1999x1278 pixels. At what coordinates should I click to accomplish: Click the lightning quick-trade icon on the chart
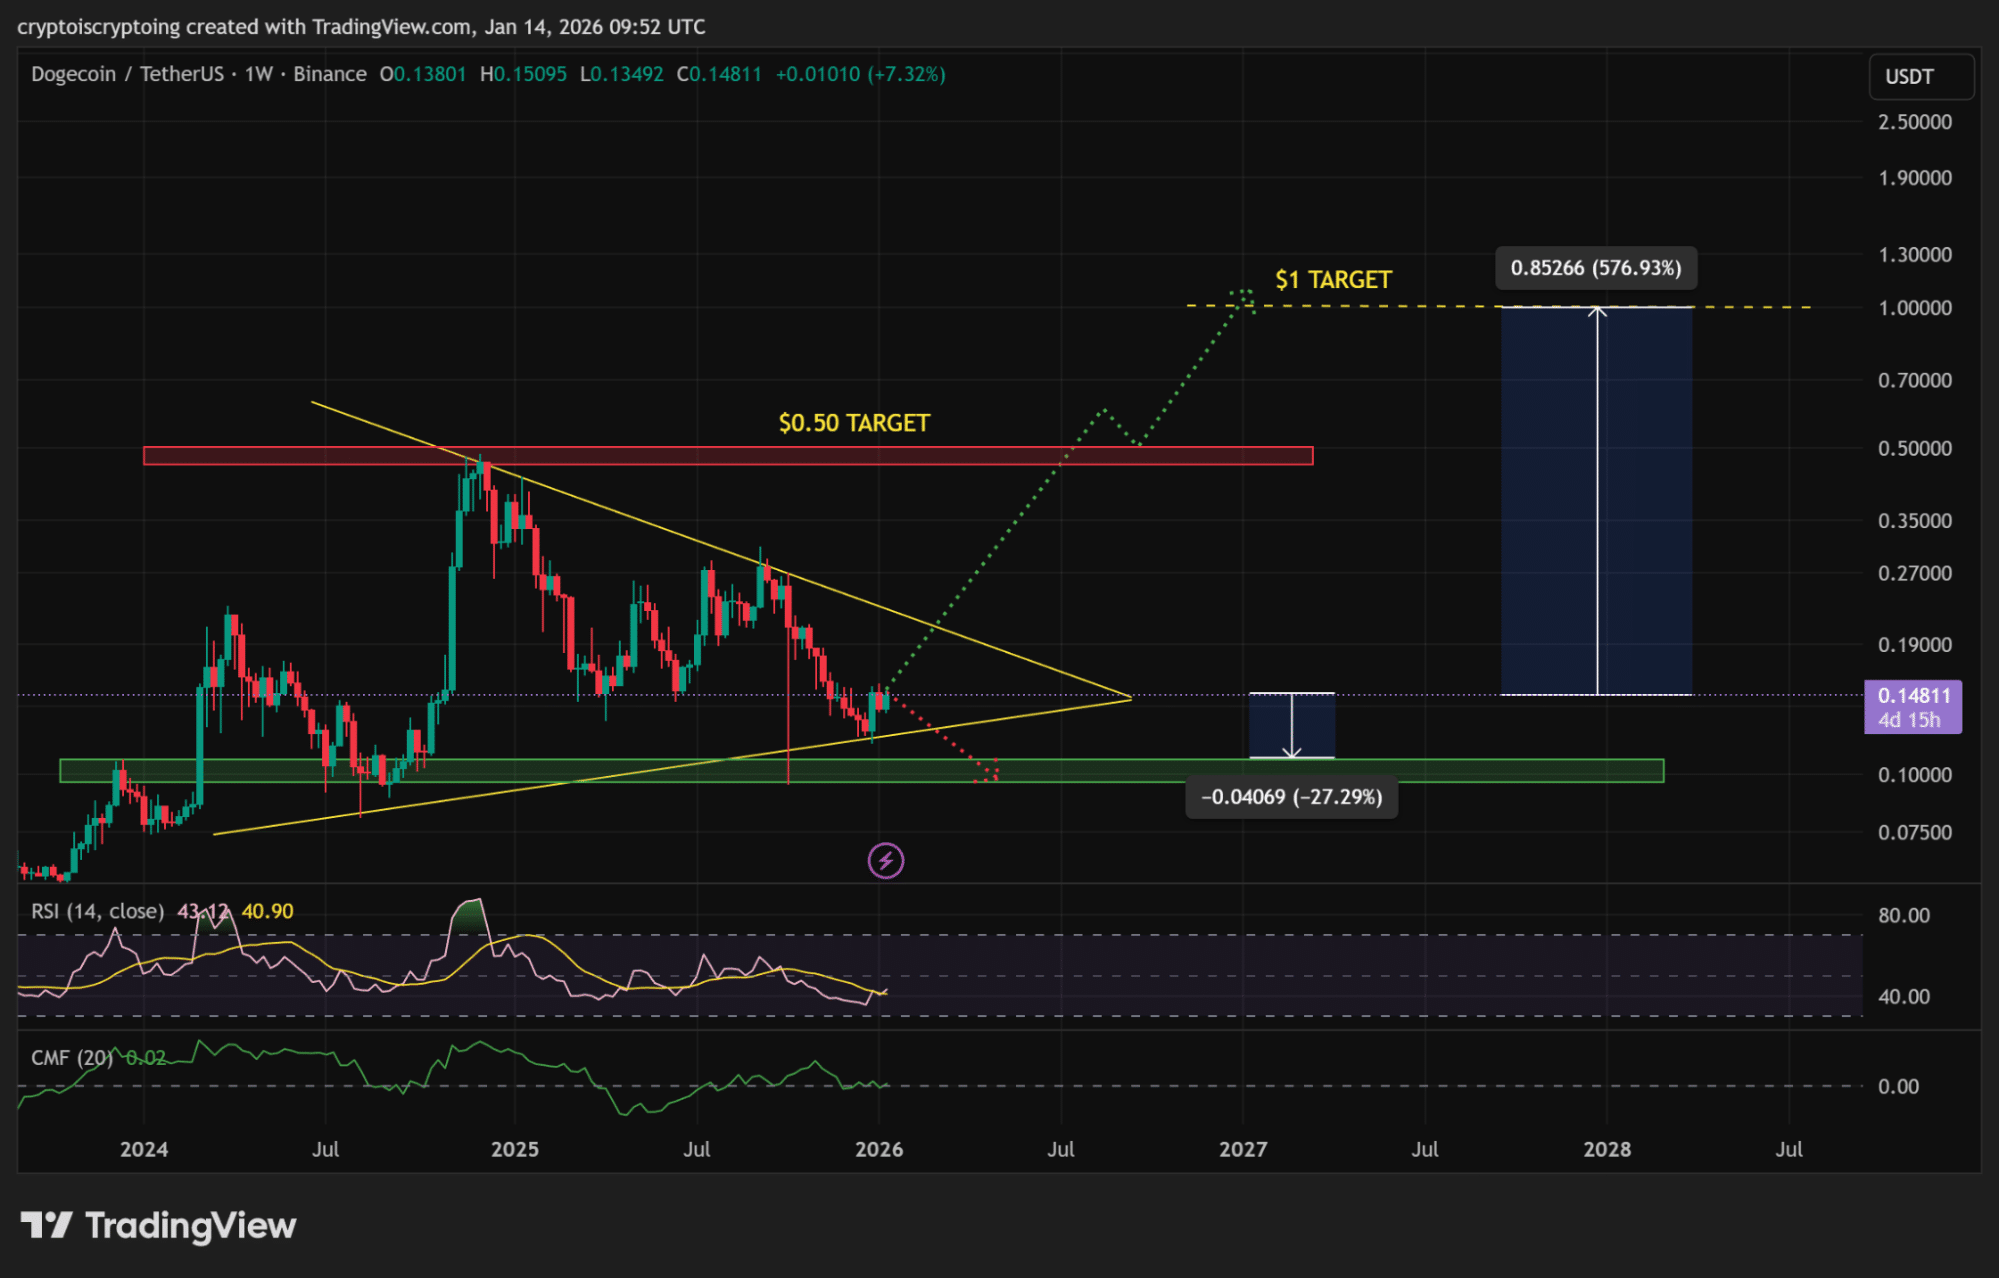(x=884, y=860)
